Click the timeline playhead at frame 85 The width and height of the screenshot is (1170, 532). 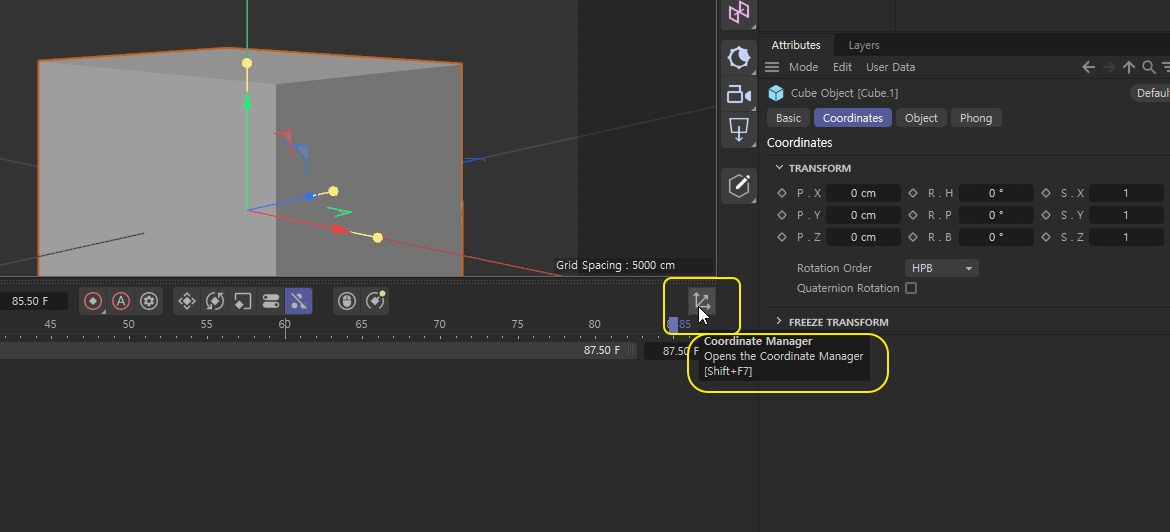[x=673, y=325]
